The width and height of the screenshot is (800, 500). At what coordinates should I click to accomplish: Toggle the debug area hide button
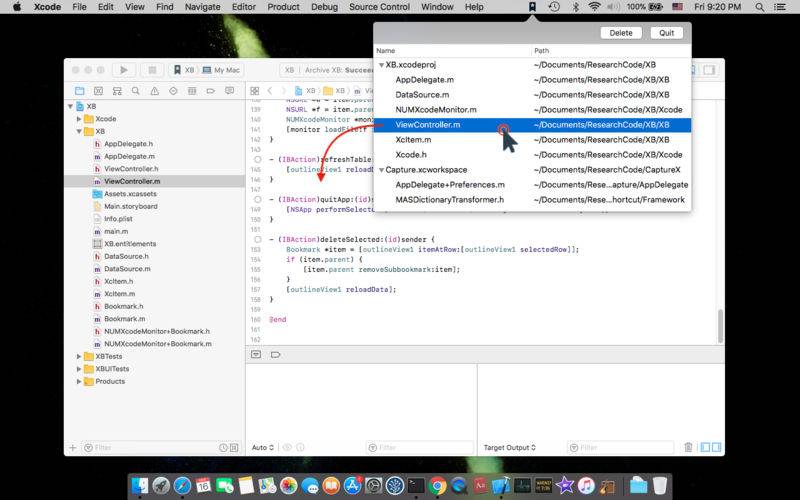click(x=256, y=355)
